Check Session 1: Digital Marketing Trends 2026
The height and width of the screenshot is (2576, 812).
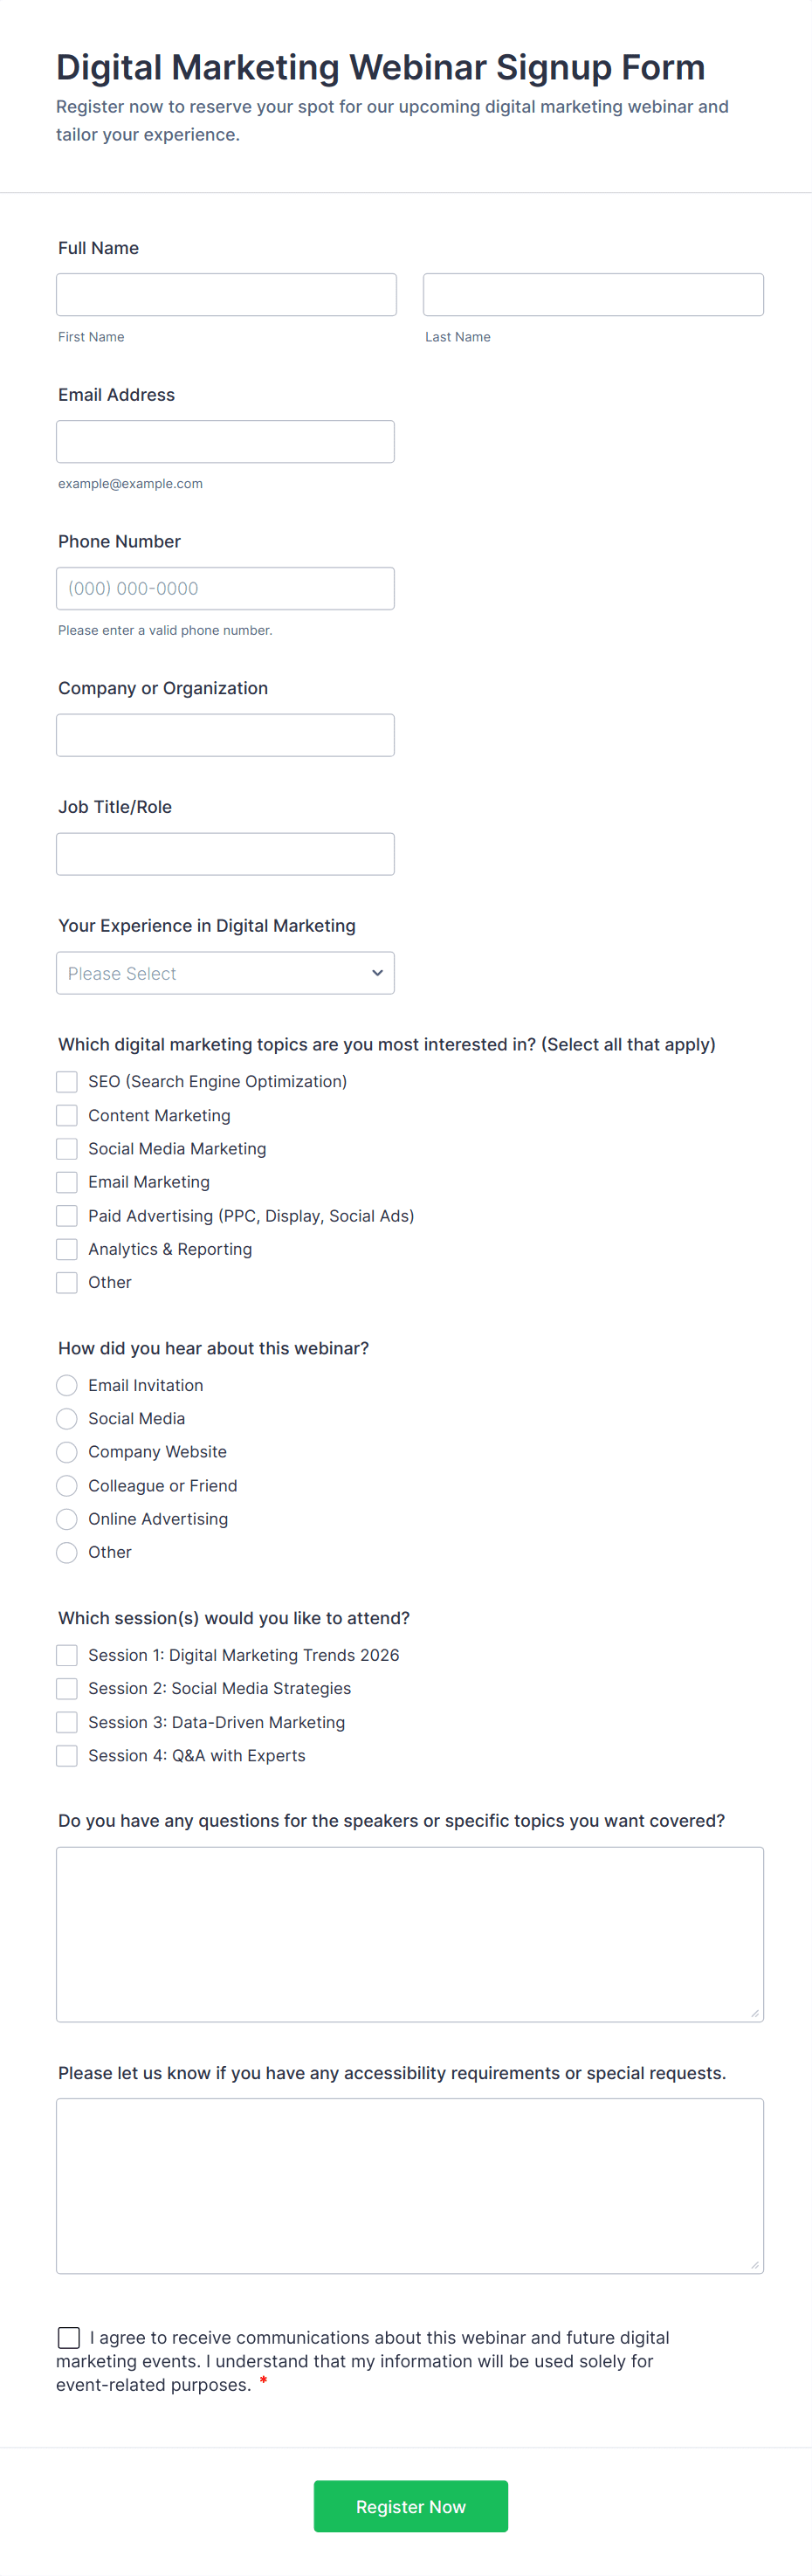[66, 1655]
